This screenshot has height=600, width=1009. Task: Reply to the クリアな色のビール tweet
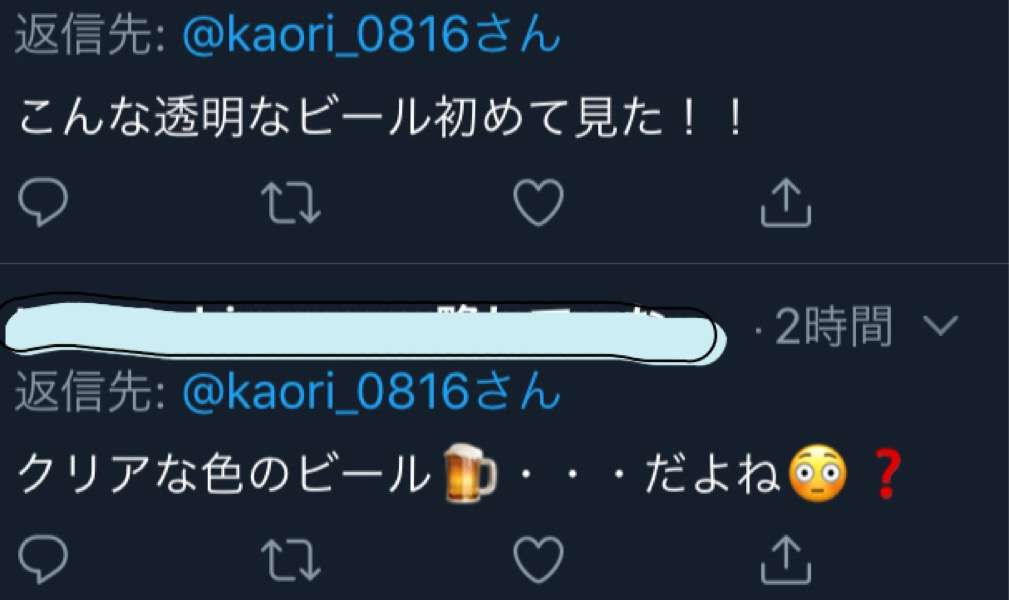tap(43, 559)
